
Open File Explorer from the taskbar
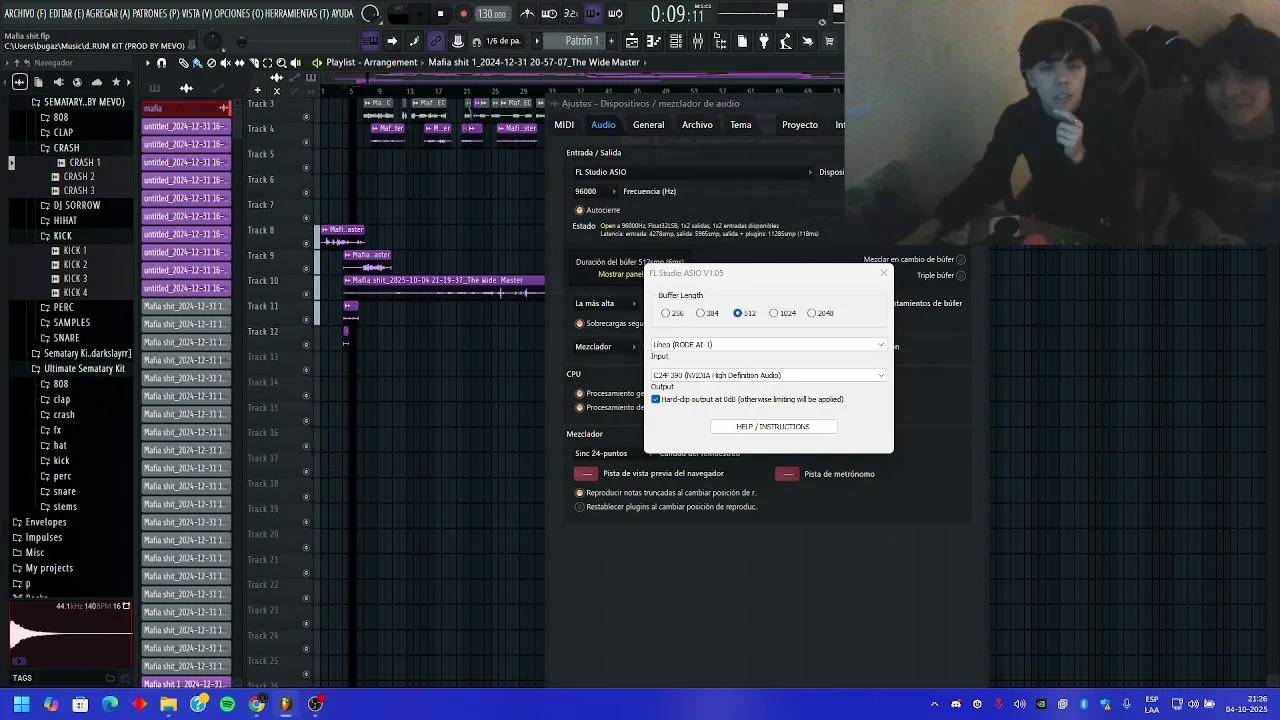168,704
